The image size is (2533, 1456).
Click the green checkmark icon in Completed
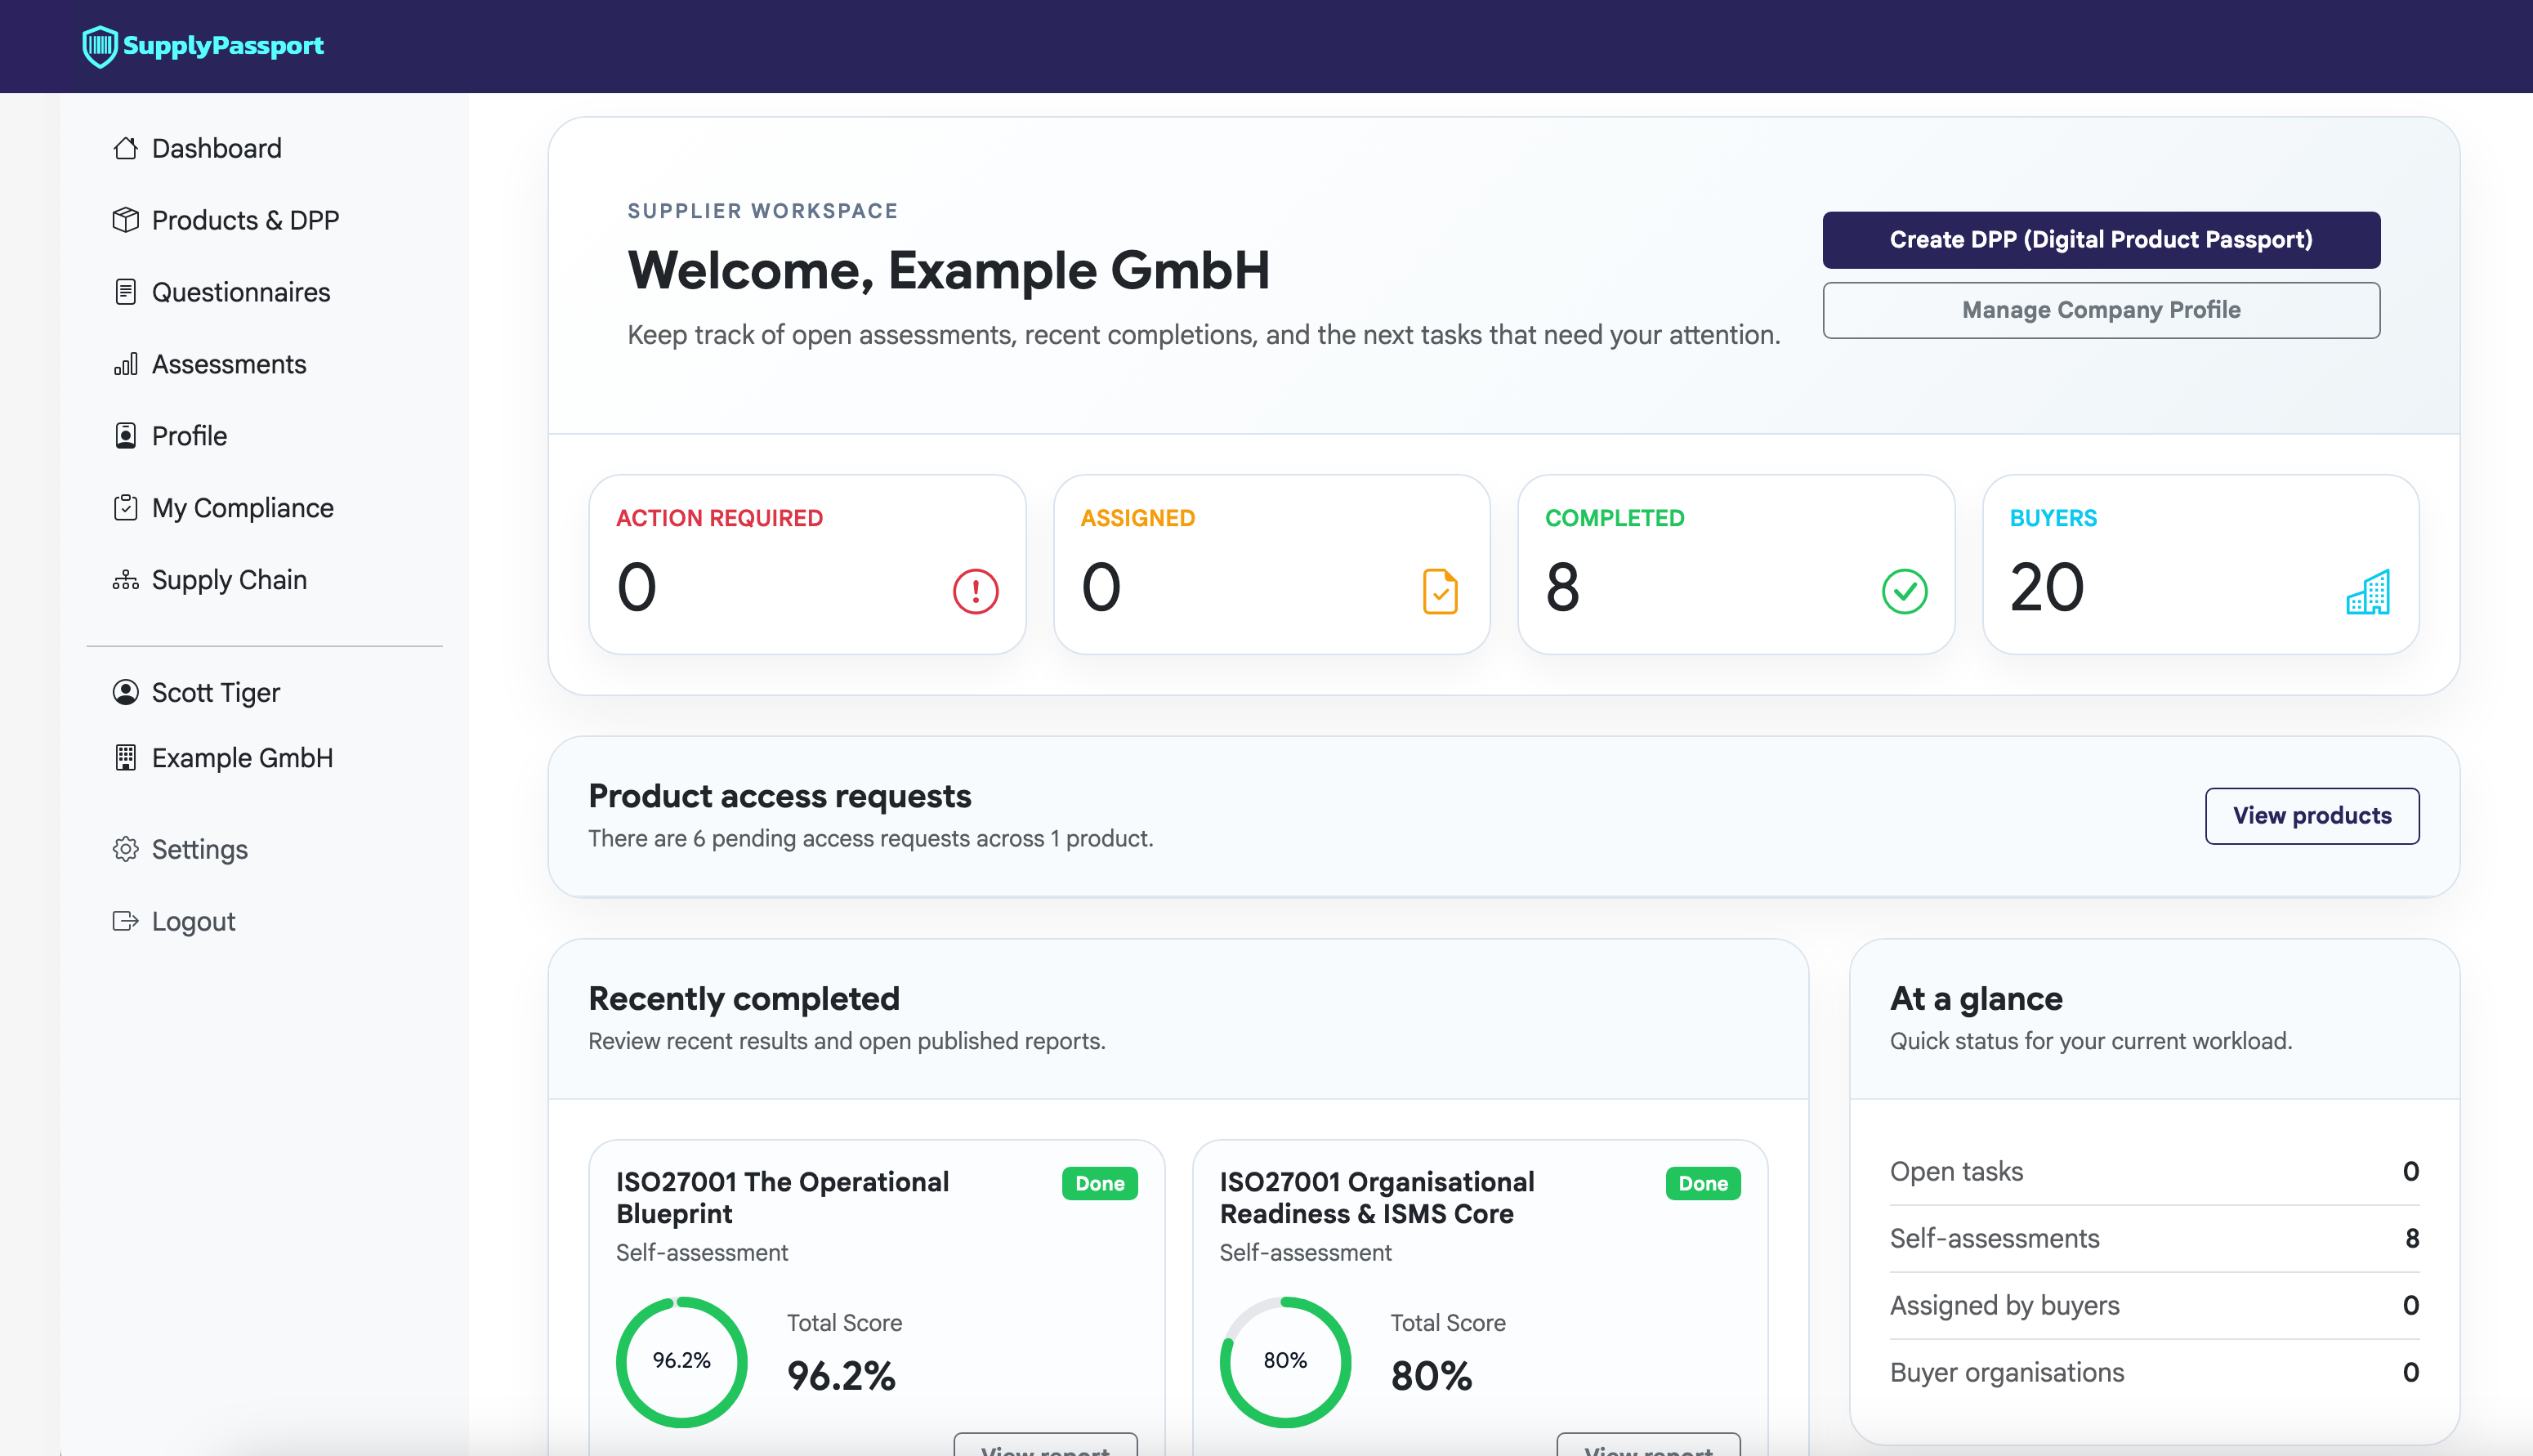pos(1904,591)
